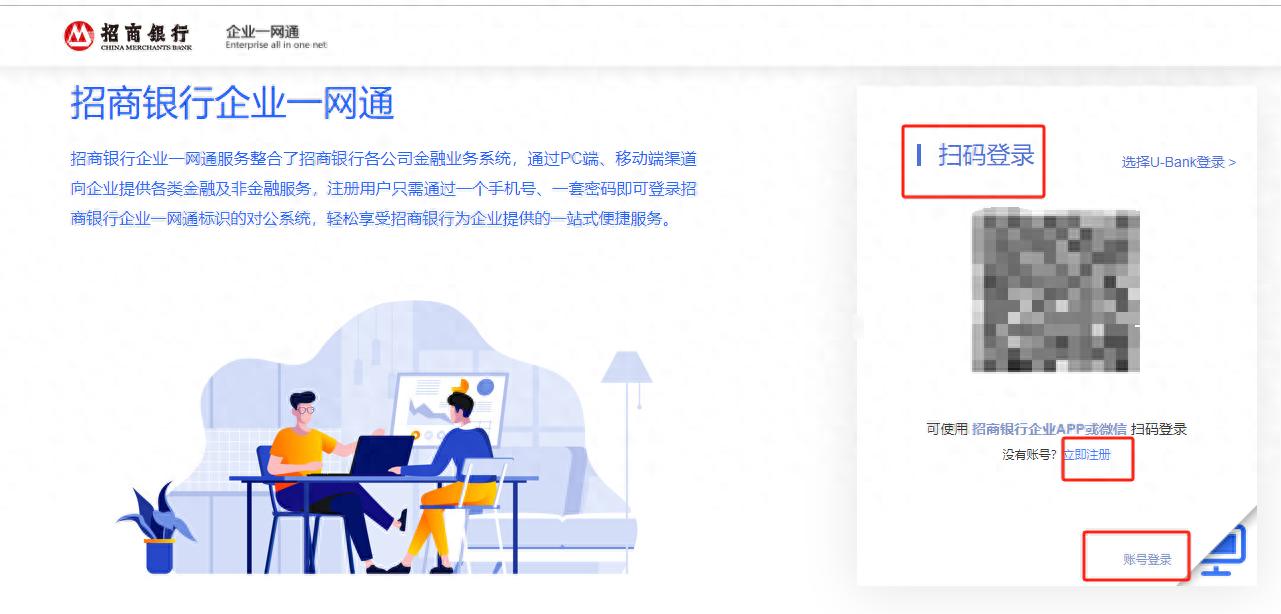Image resolution: width=1281 pixels, height=614 pixels.
Task: Open the 立即注册 register link
Action: 1086,455
